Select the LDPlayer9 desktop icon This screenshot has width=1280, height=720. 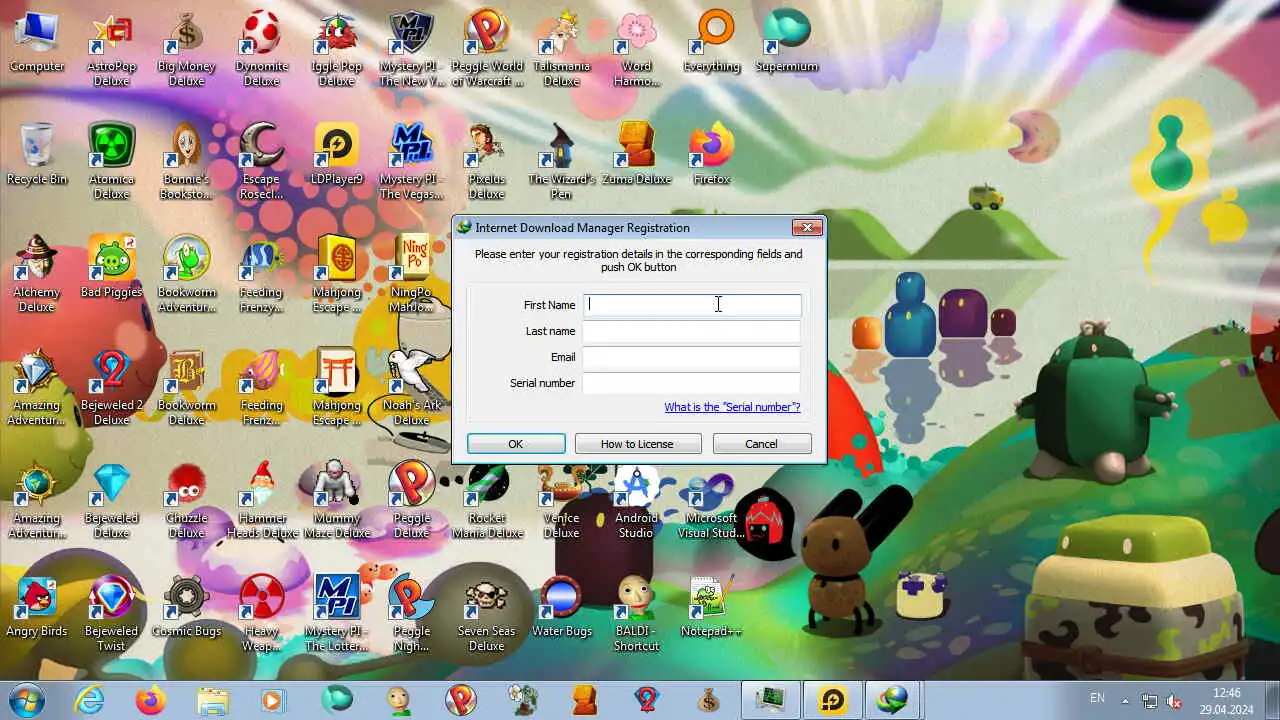click(x=336, y=155)
